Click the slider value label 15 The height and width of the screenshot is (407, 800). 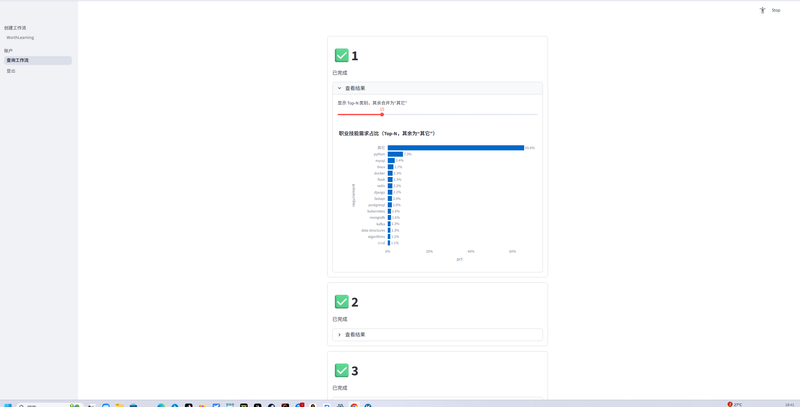(382, 109)
